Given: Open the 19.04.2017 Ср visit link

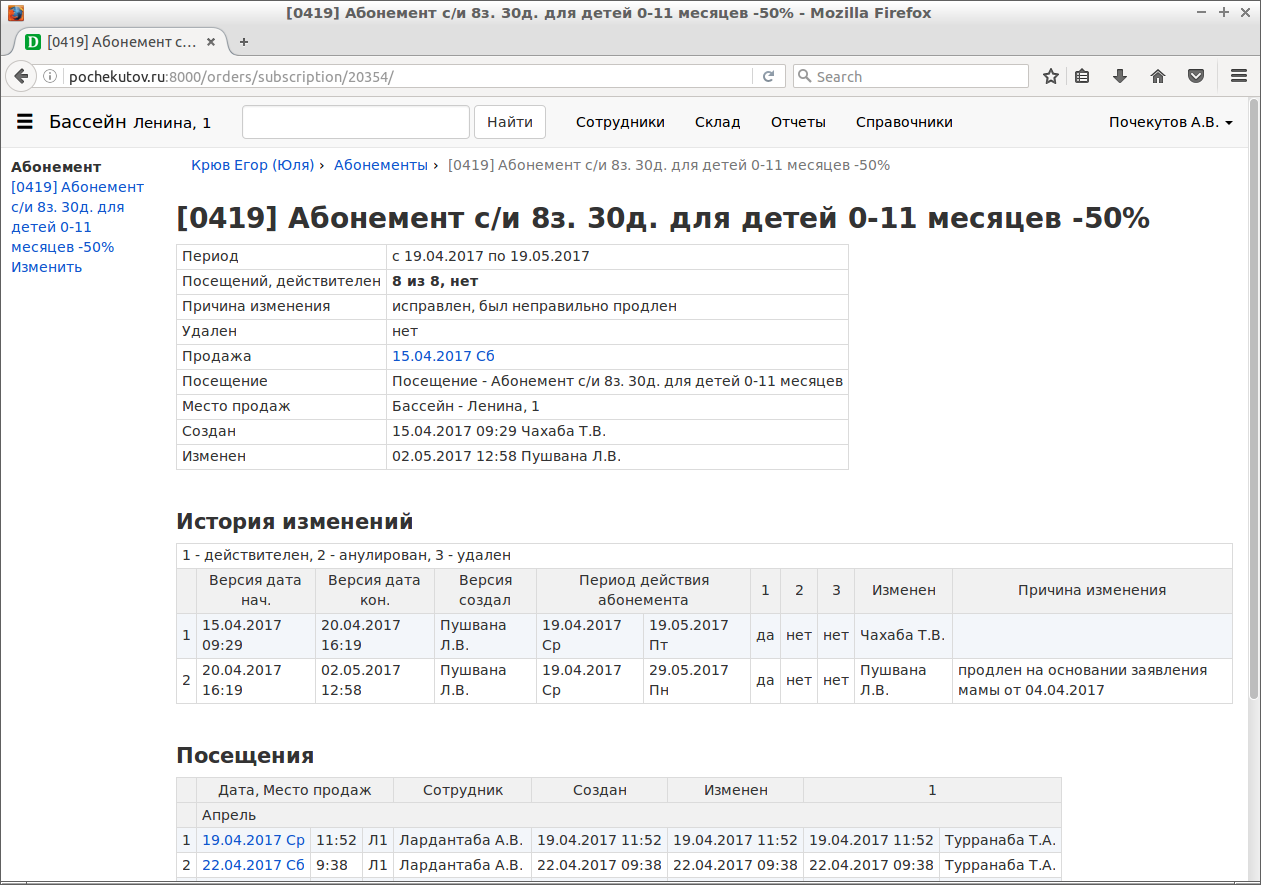Looking at the screenshot, I should [x=253, y=840].
